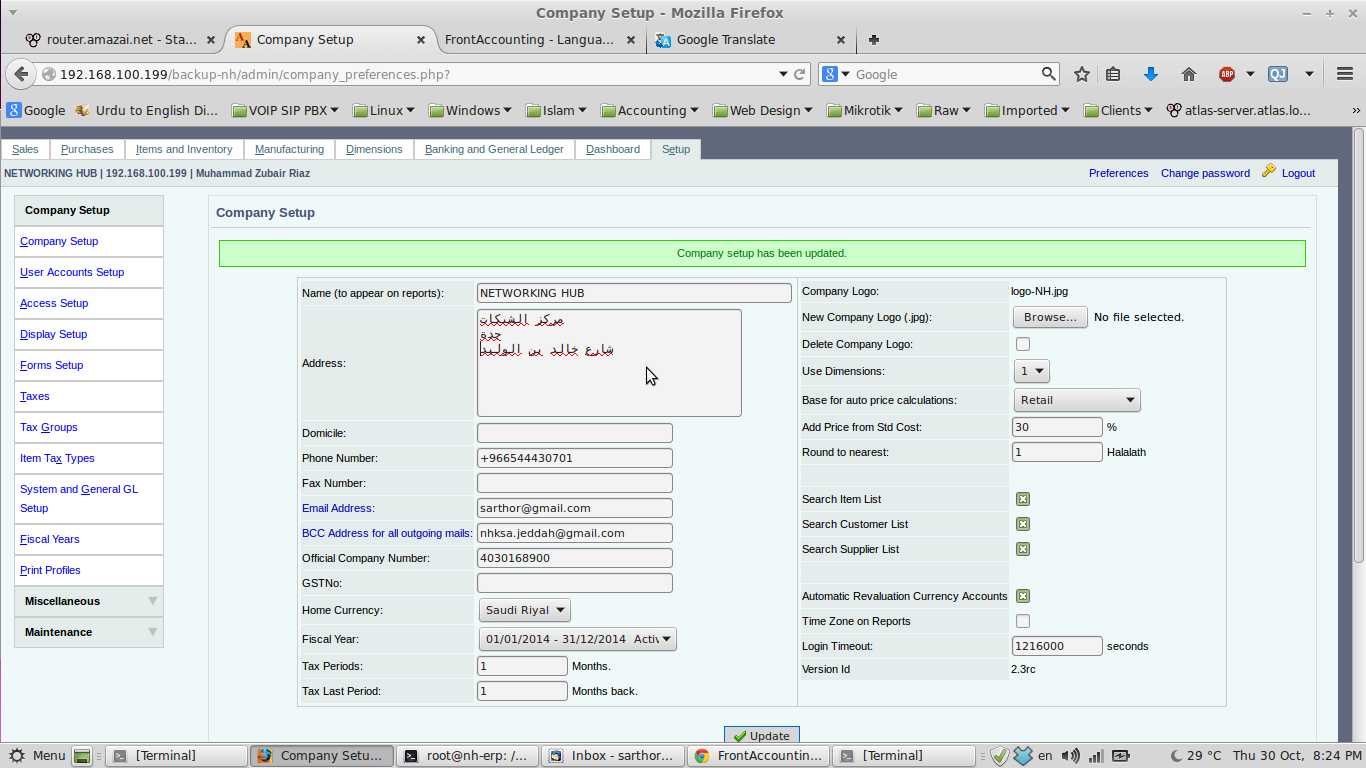Reload the page with the refresh icon
1366x768 pixels.
click(x=800, y=74)
